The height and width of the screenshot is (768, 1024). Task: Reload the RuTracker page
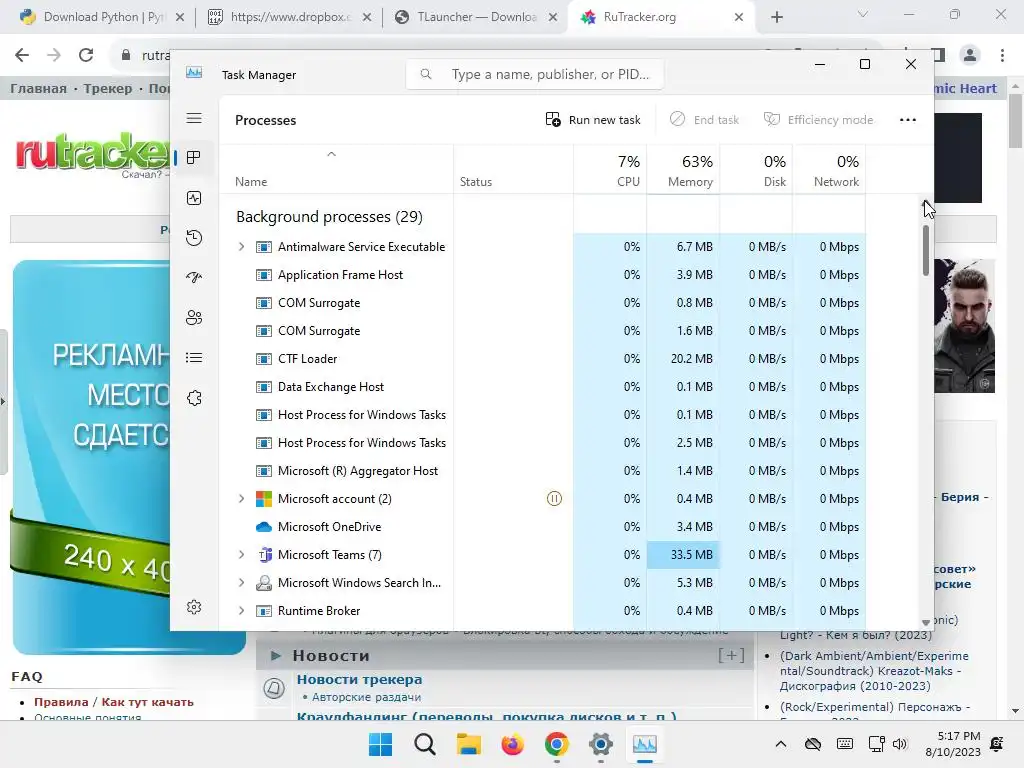click(86, 55)
